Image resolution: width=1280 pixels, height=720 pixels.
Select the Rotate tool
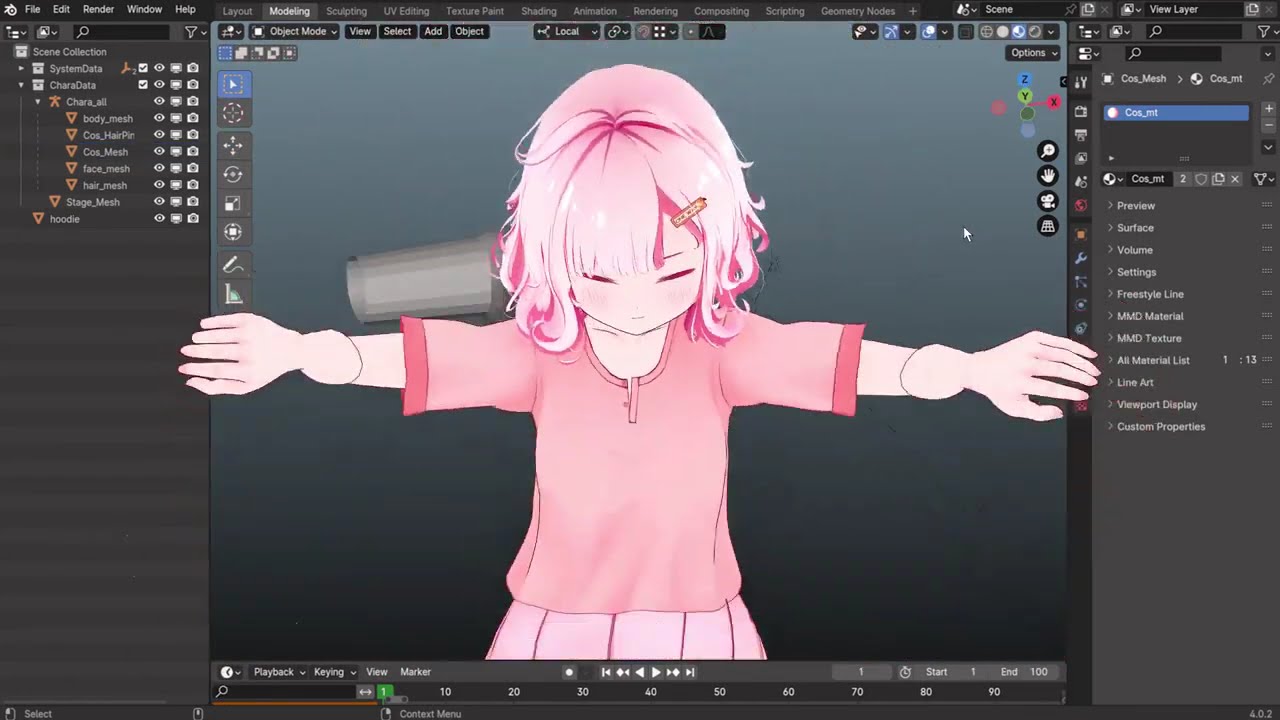click(x=233, y=174)
